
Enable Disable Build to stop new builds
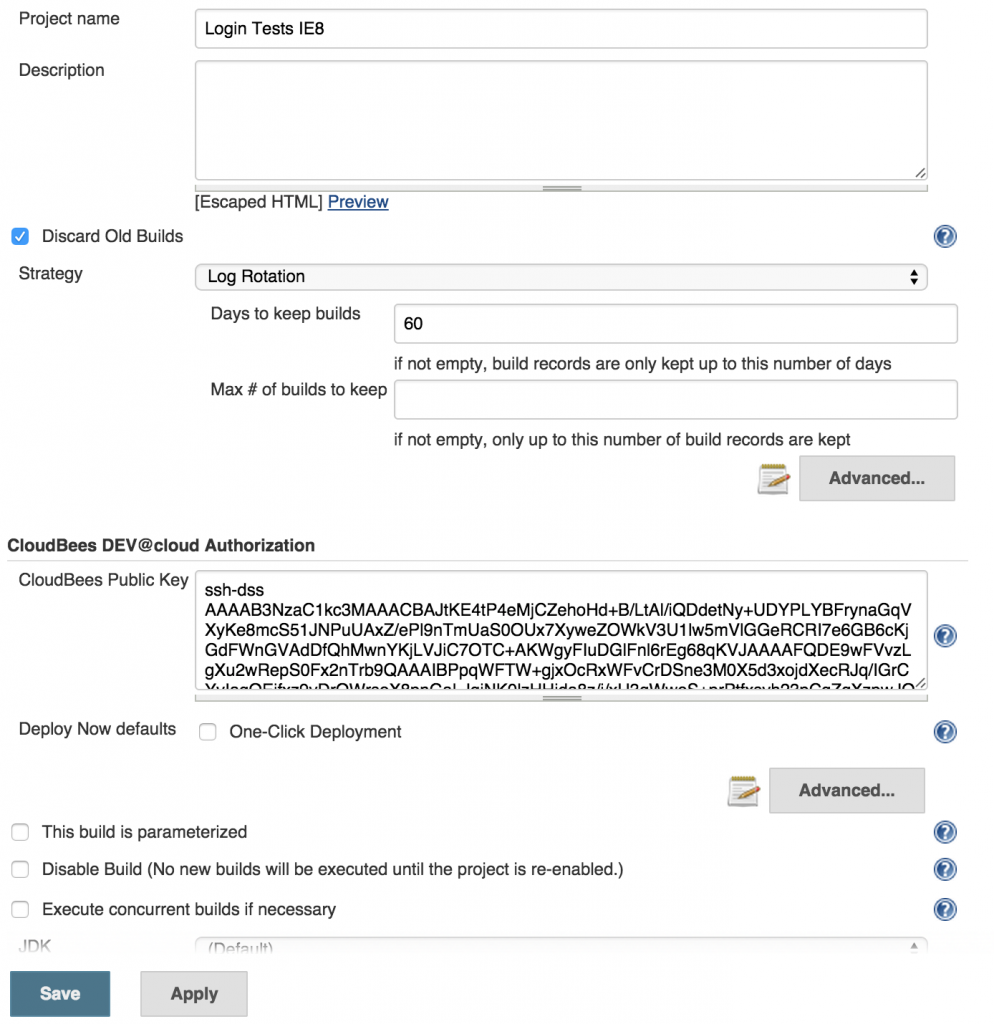click(20, 869)
